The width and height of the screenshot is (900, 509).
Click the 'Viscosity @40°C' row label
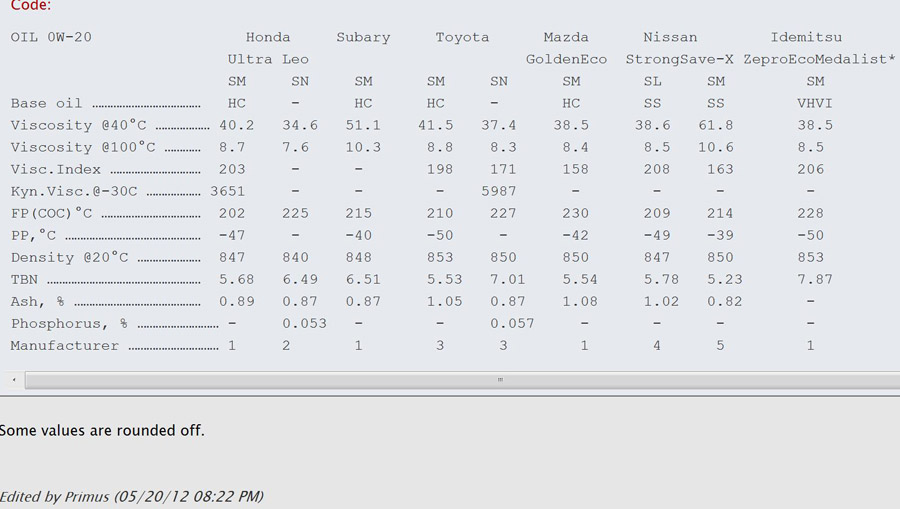click(79, 125)
